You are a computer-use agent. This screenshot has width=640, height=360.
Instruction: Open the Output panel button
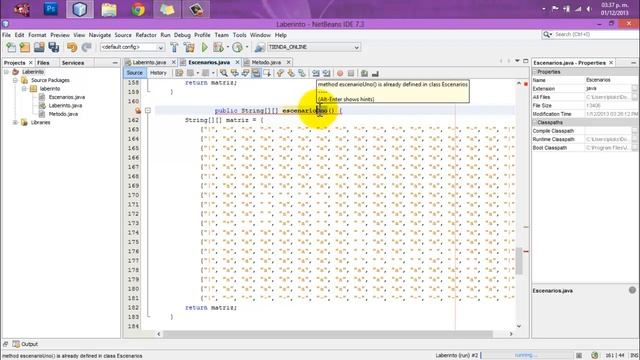pos(25,344)
